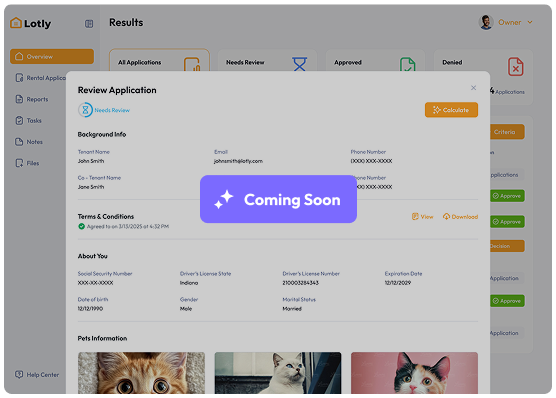556x398 pixels.
Task: Open the white cat photo
Action: (278, 373)
